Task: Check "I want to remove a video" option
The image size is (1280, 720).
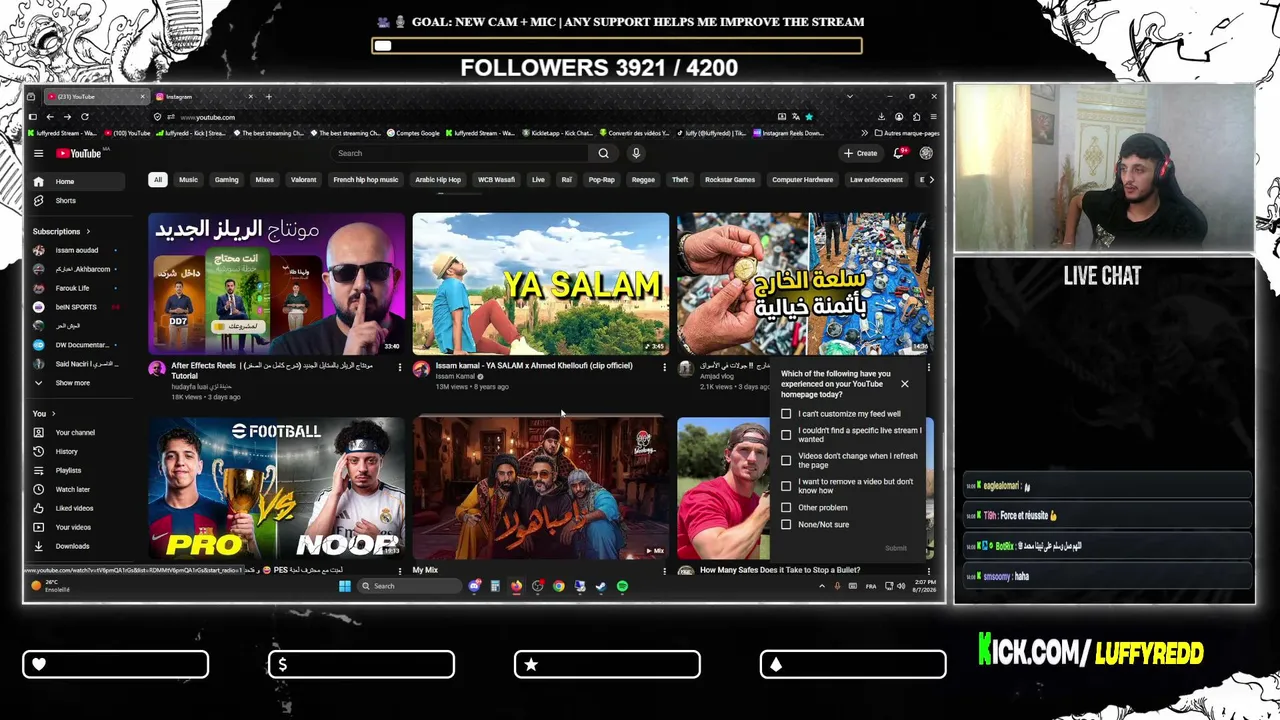Action: coord(786,486)
